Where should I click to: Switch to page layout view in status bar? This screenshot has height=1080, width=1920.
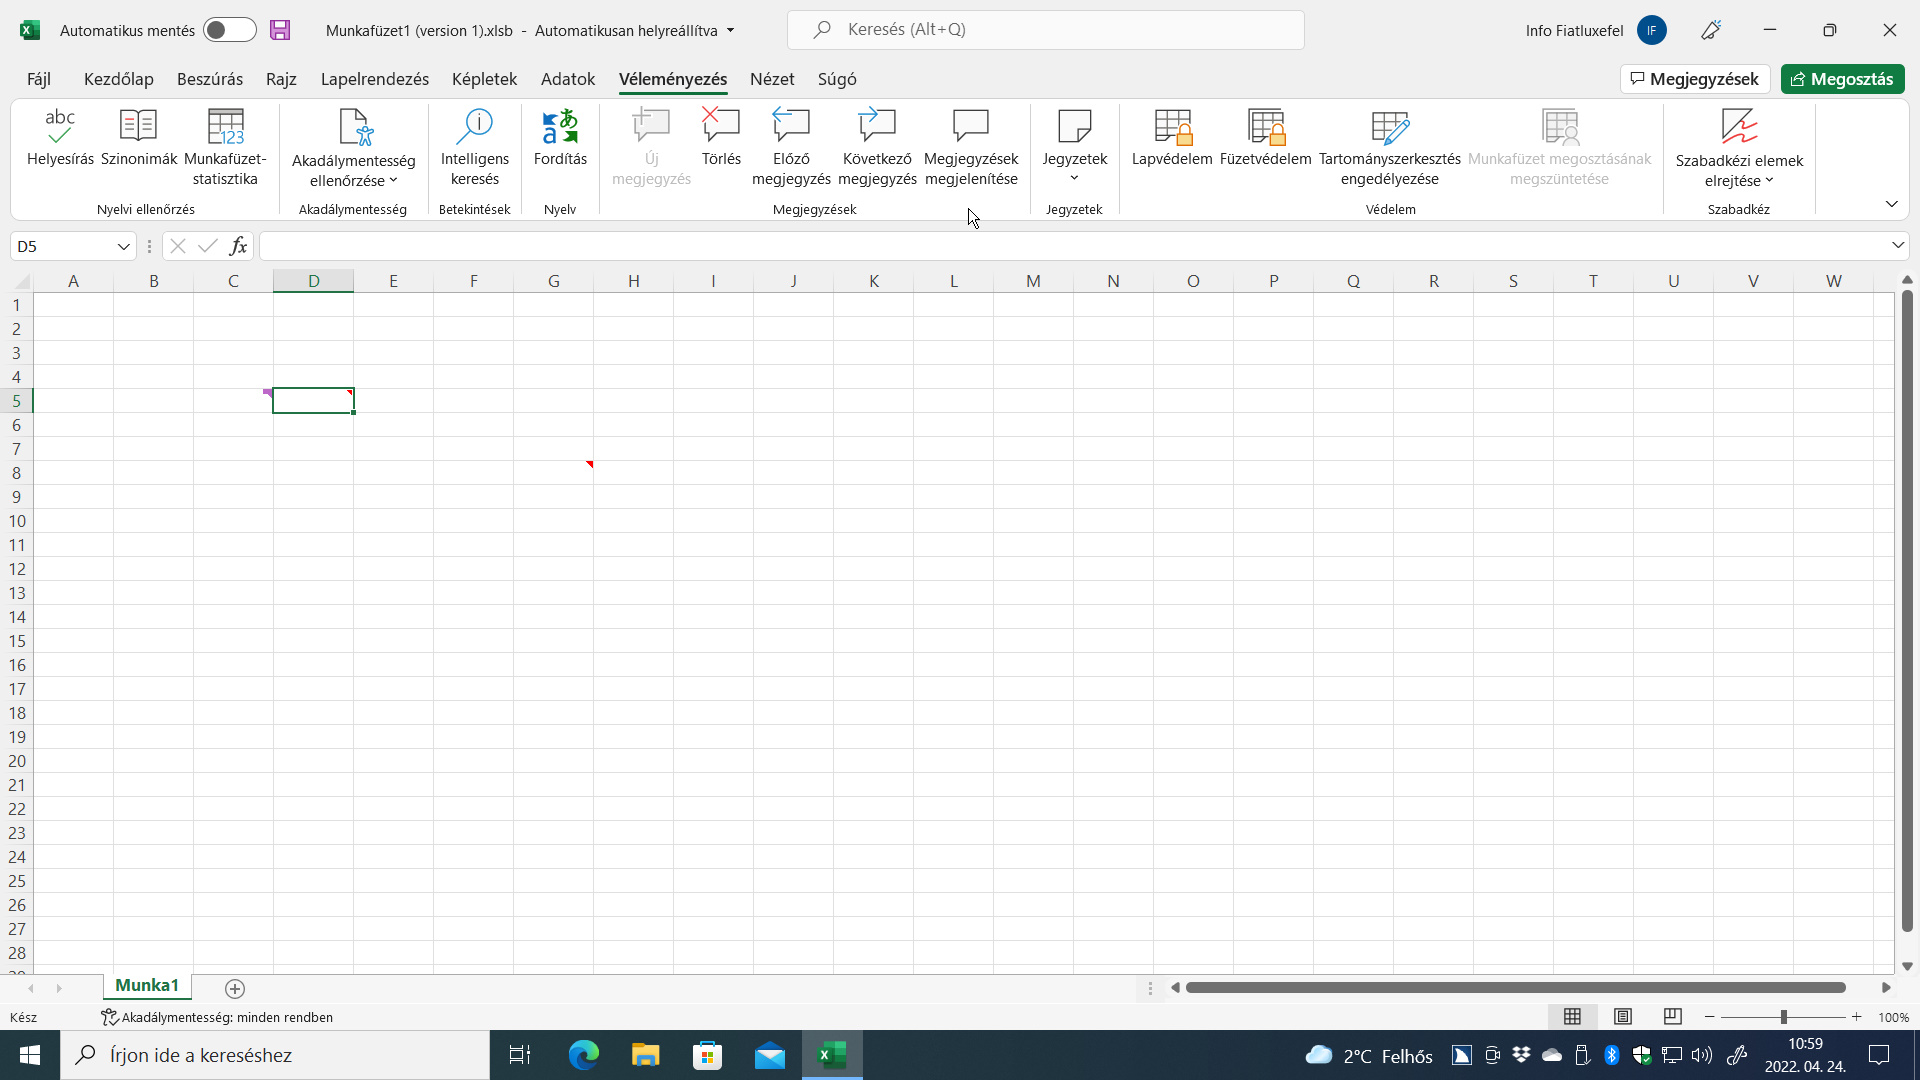tap(1623, 1017)
